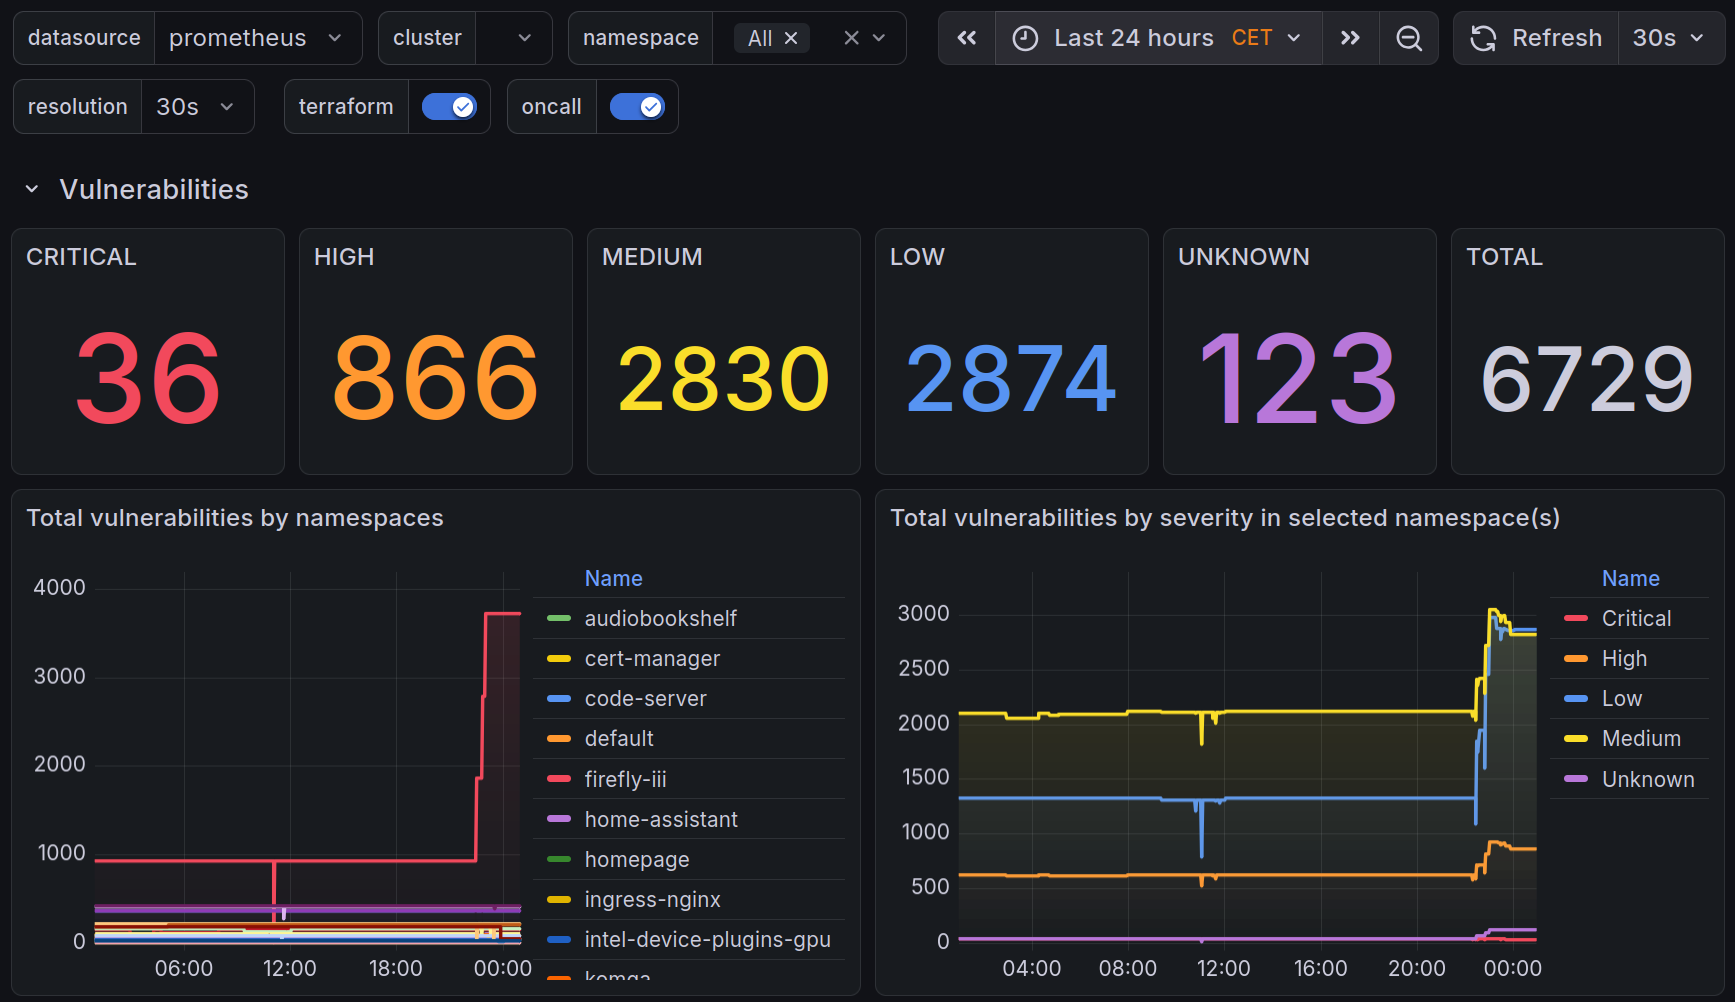Viewport: 1735px width, 1002px height.
Task: Toggle the terraform switch off
Action: 449,107
